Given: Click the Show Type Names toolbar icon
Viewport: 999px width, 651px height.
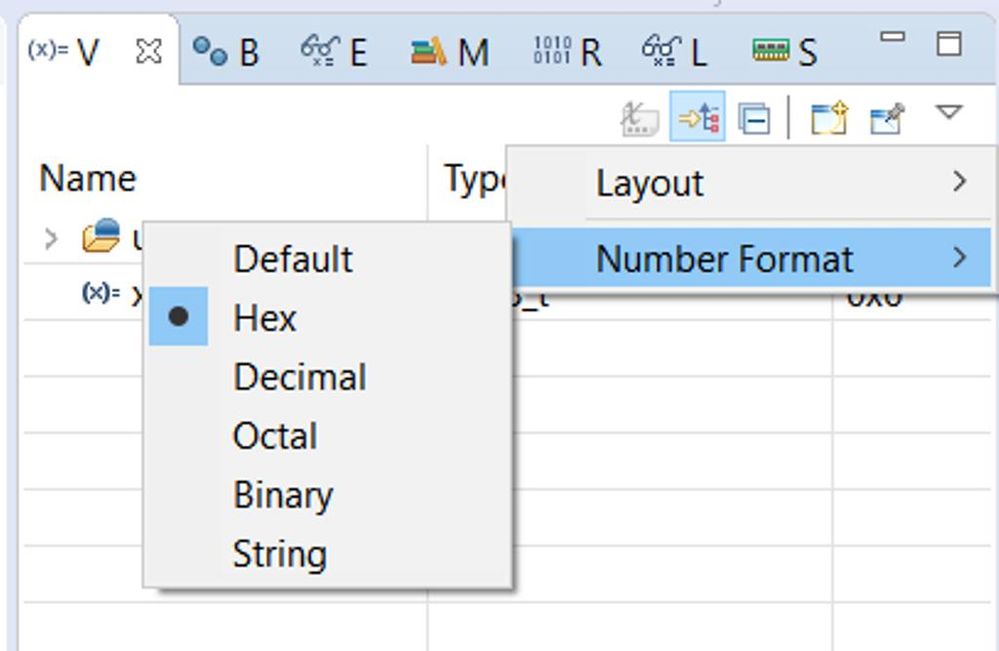Looking at the screenshot, I should pyautogui.click(x=640, y=119).
